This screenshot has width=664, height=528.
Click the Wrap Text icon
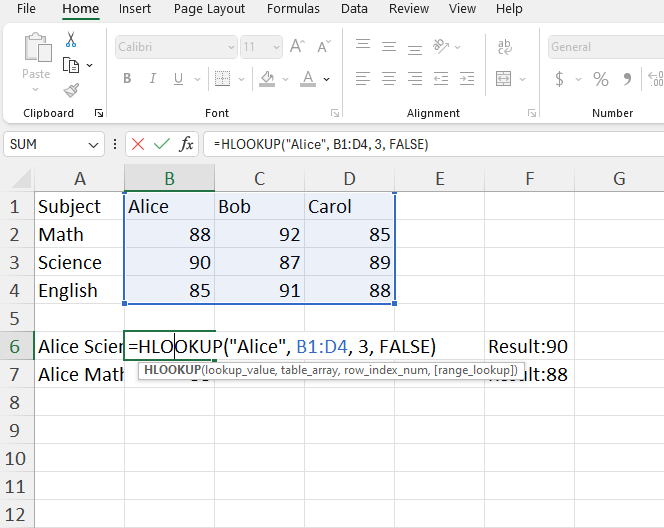[x=505, y=47]
